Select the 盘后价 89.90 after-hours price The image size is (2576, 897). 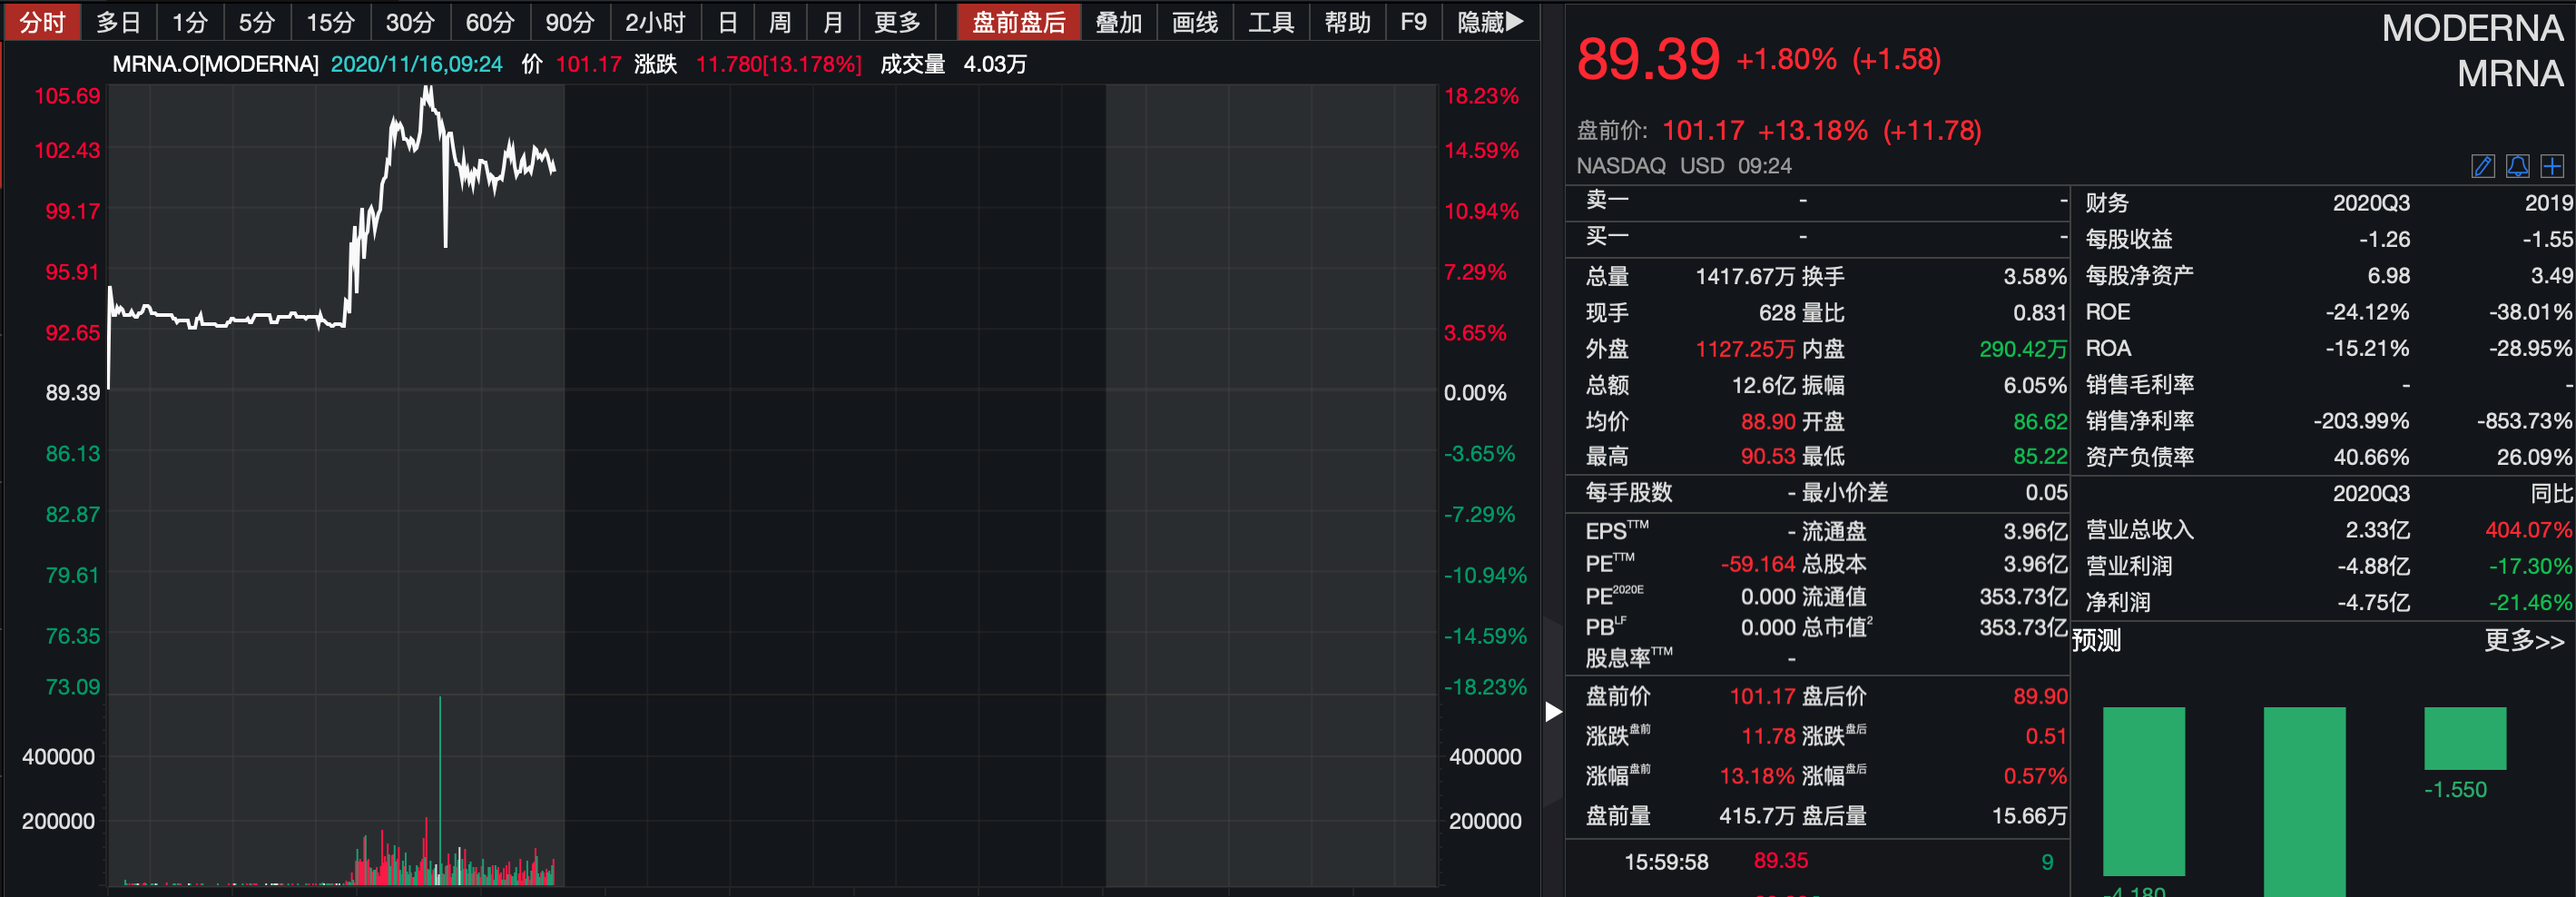pos(2040,697)
